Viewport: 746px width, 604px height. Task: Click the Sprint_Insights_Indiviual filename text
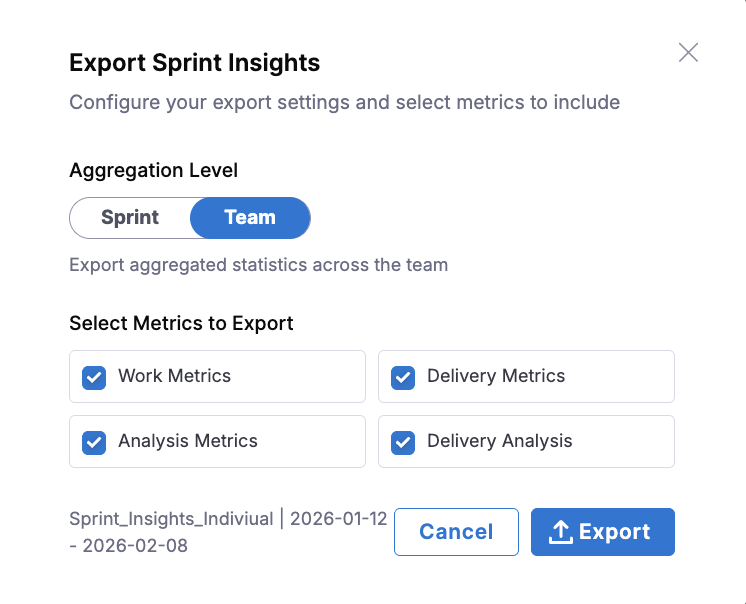(x=171, y=519)
